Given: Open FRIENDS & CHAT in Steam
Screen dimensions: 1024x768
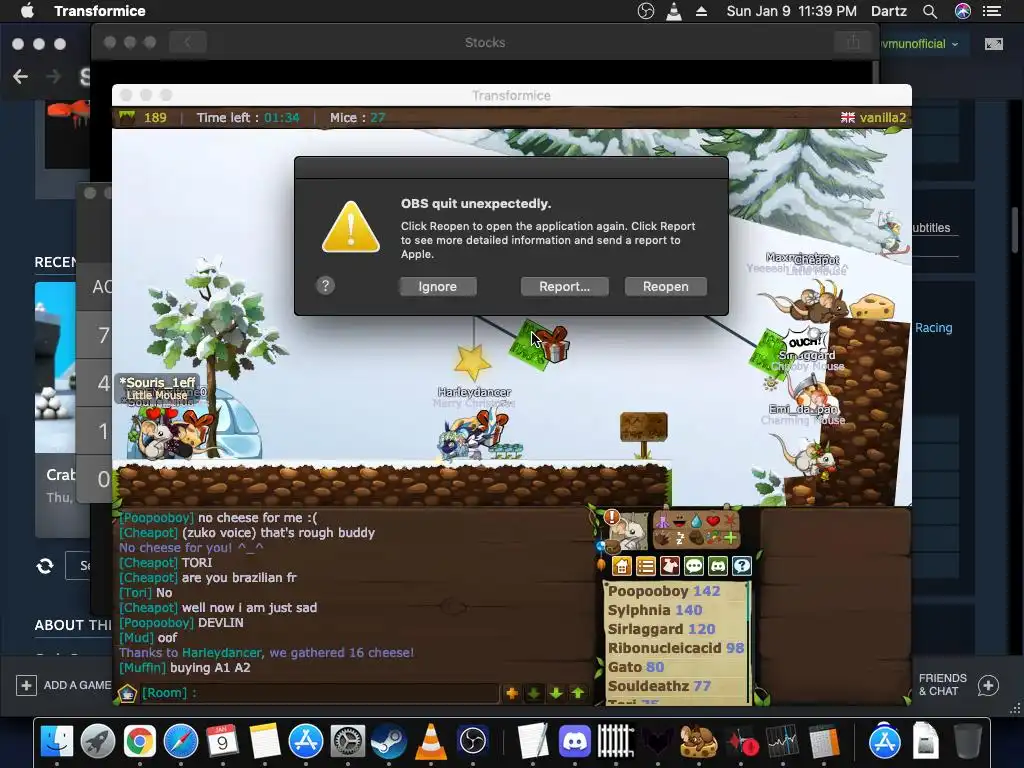Looking at the screenshot, I should click(x=960, y=685).
